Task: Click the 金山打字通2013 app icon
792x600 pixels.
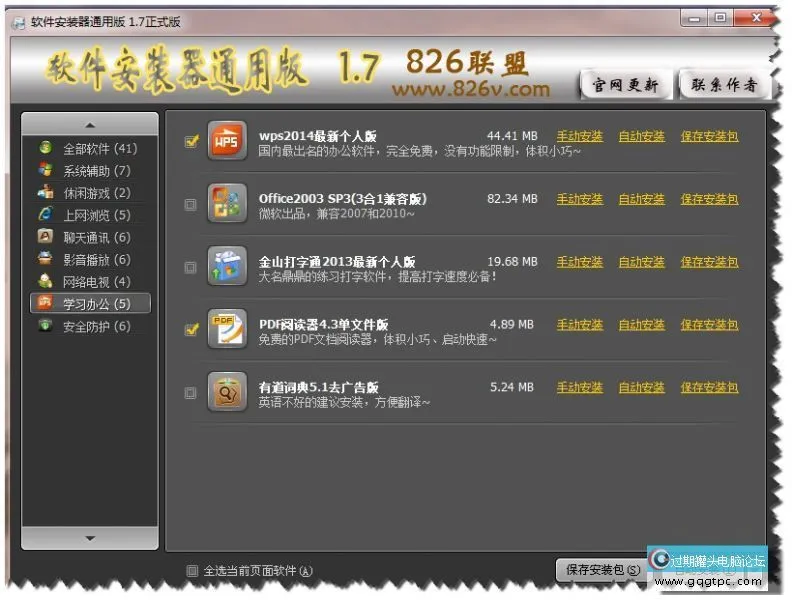Action: 227,266
